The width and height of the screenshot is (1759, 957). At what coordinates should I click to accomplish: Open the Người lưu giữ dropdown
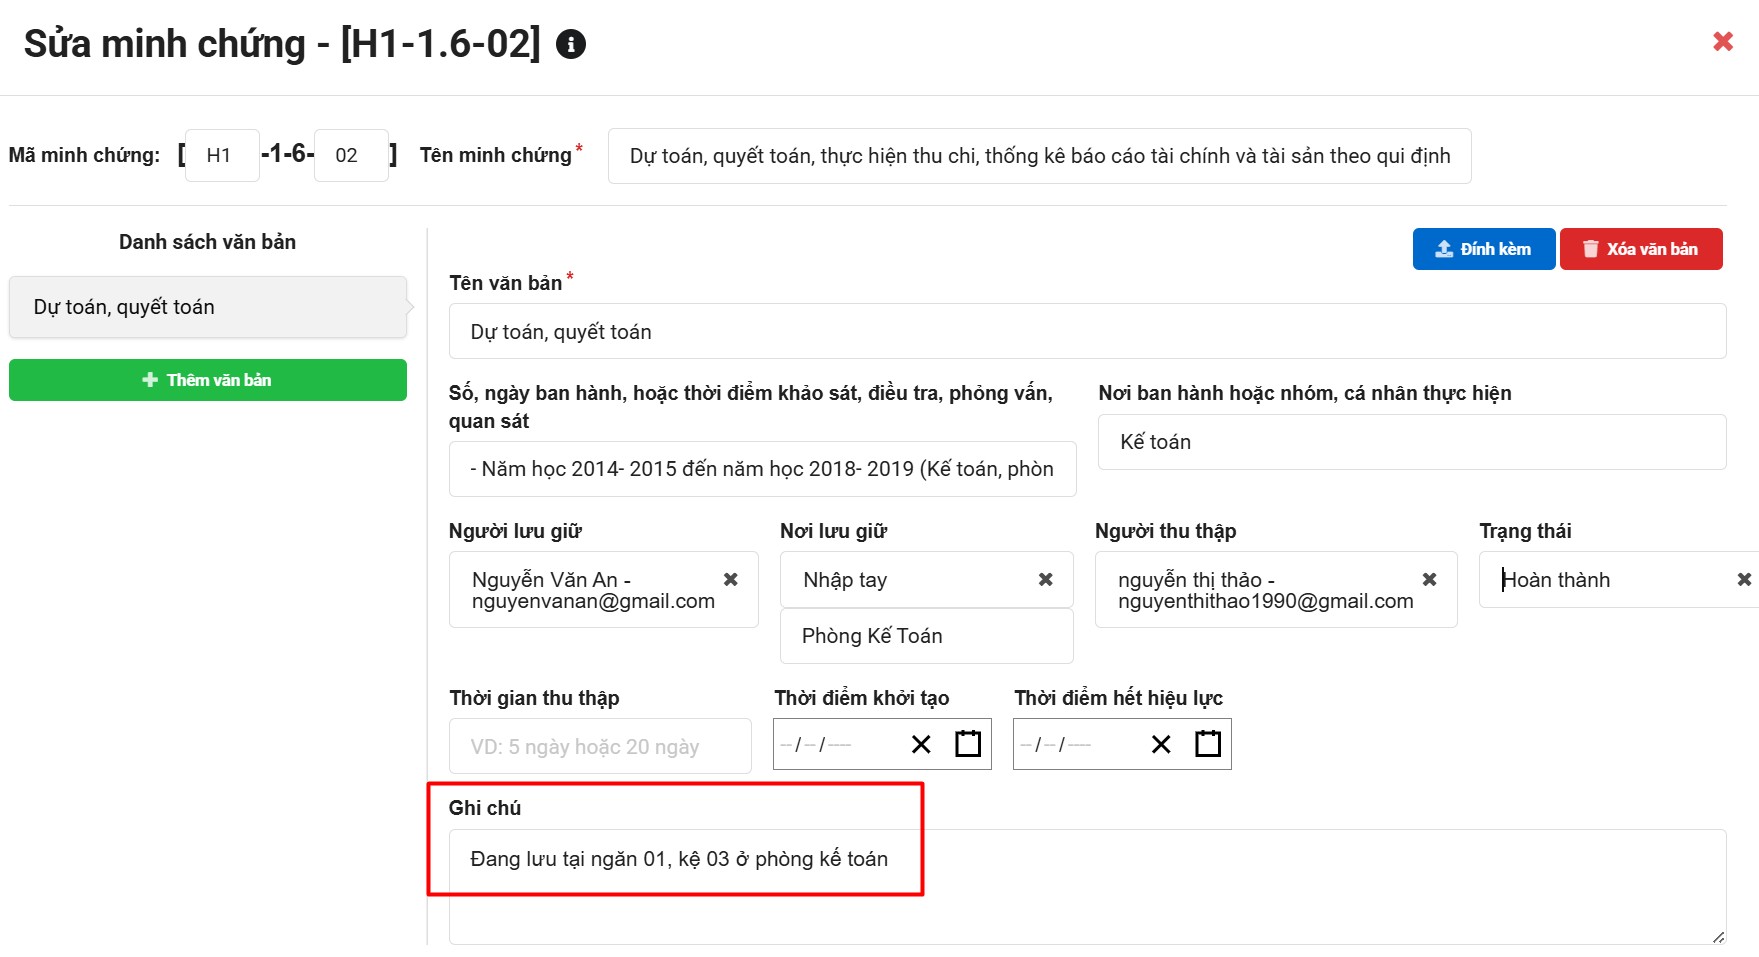click(590, 590)
